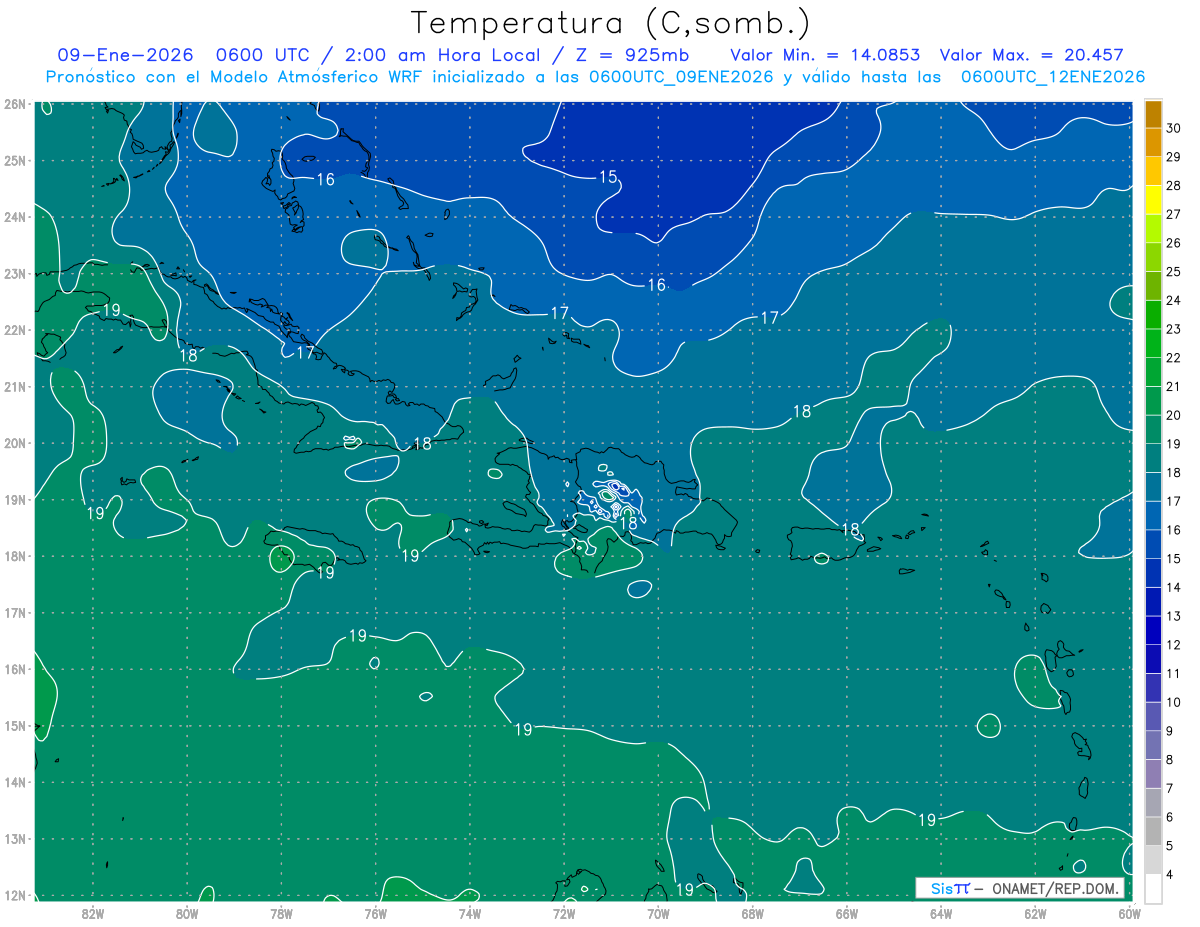This screenshot has height=927, width=1200.
Task: Click the 20N latitude axis label
Action: [x=14, y=443]
